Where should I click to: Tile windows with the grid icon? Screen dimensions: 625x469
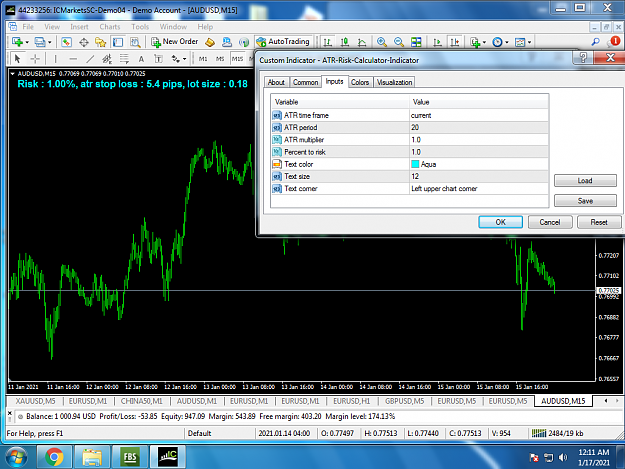pos(416,42)
